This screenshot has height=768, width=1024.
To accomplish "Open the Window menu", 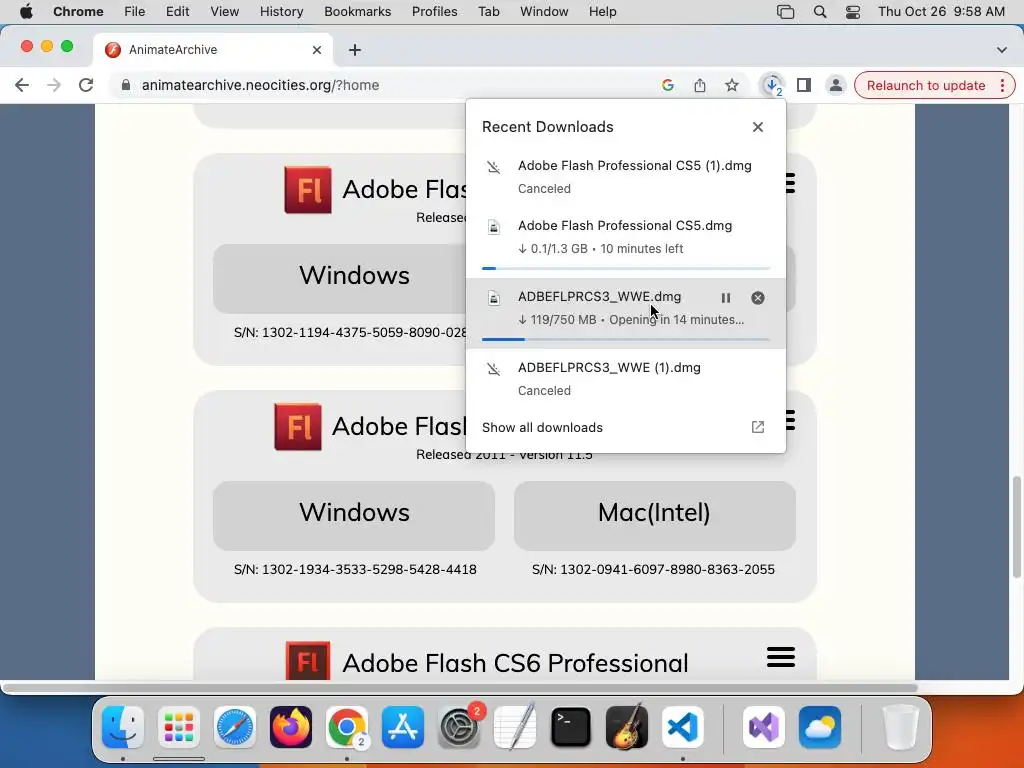I will pos(544,12).
